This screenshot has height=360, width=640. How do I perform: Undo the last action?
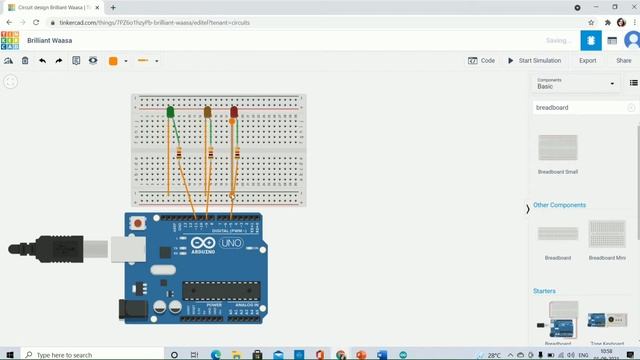(x=42, y=61)
